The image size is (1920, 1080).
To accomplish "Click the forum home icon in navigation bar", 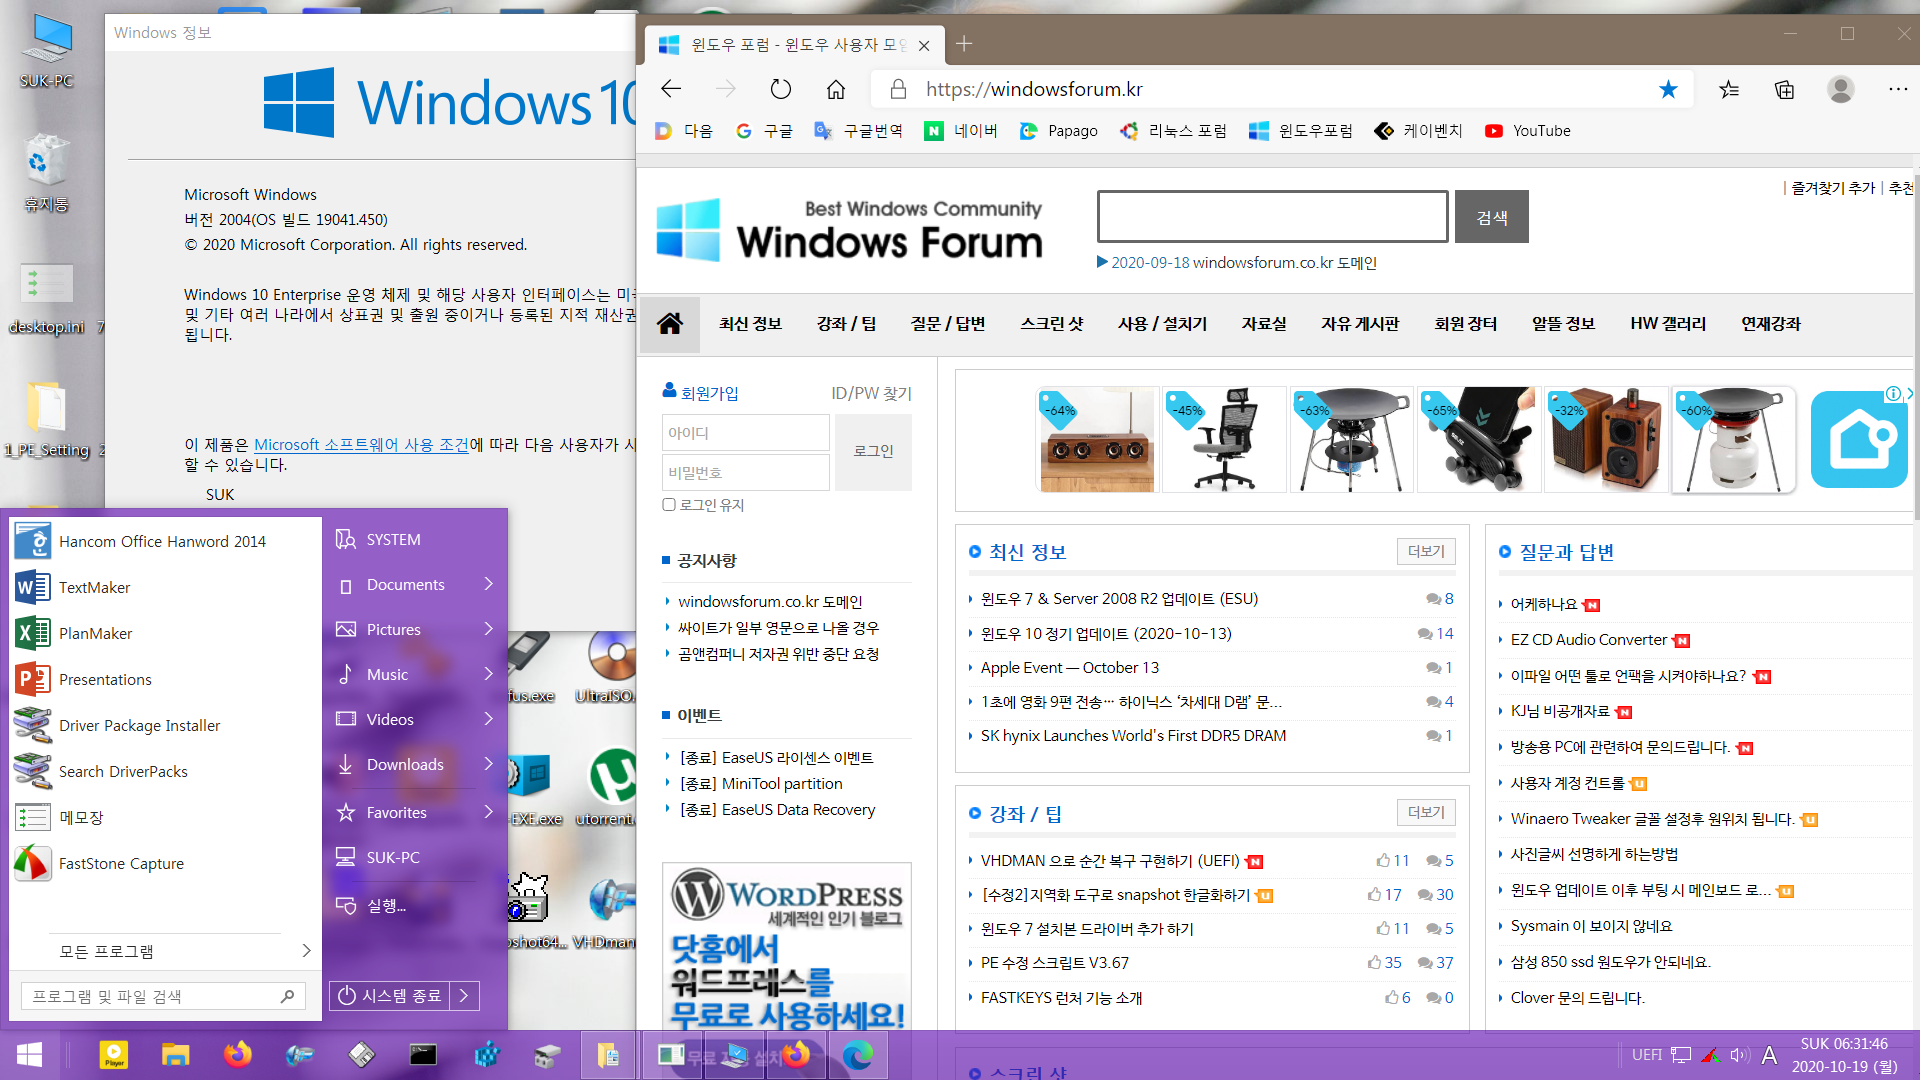I will pos(670,323).
